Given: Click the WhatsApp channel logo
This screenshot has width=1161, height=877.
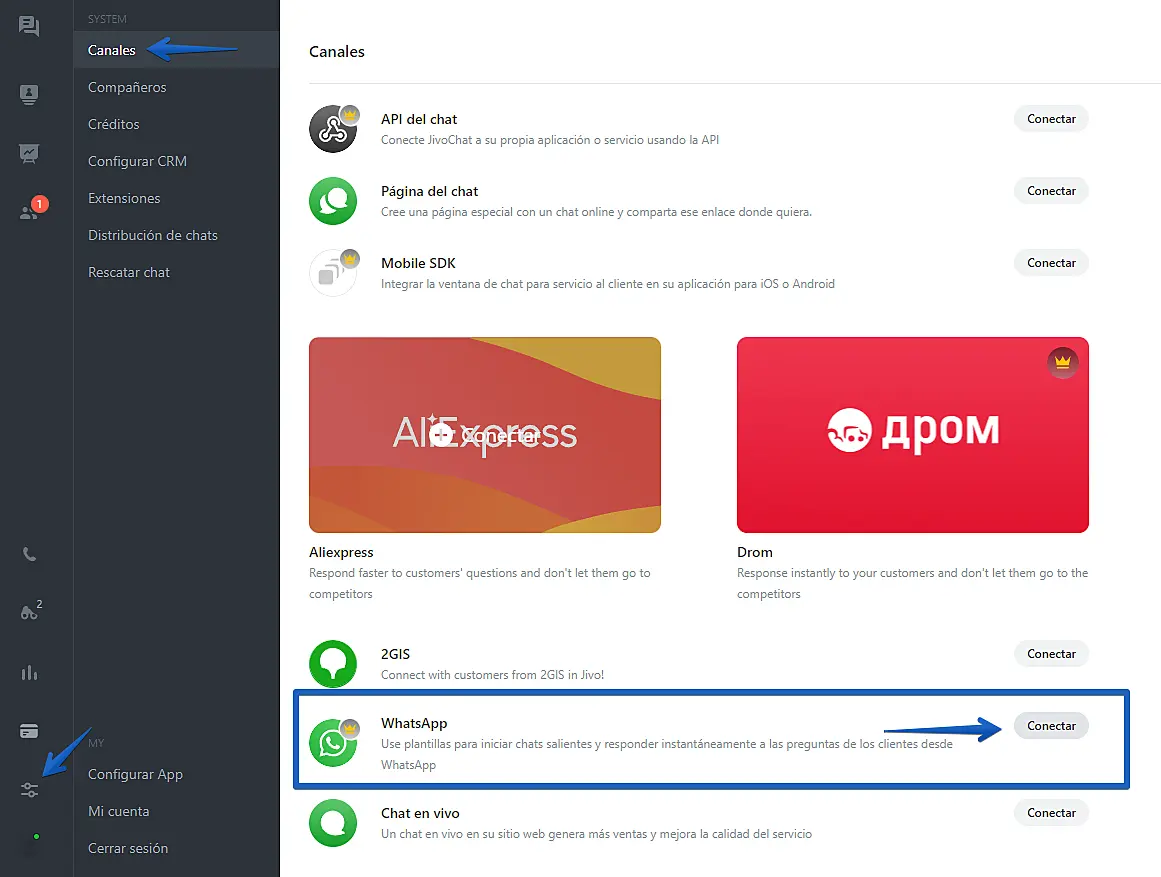Looking at the screenshot, I should pyautogui.click(x=333, y=743).
